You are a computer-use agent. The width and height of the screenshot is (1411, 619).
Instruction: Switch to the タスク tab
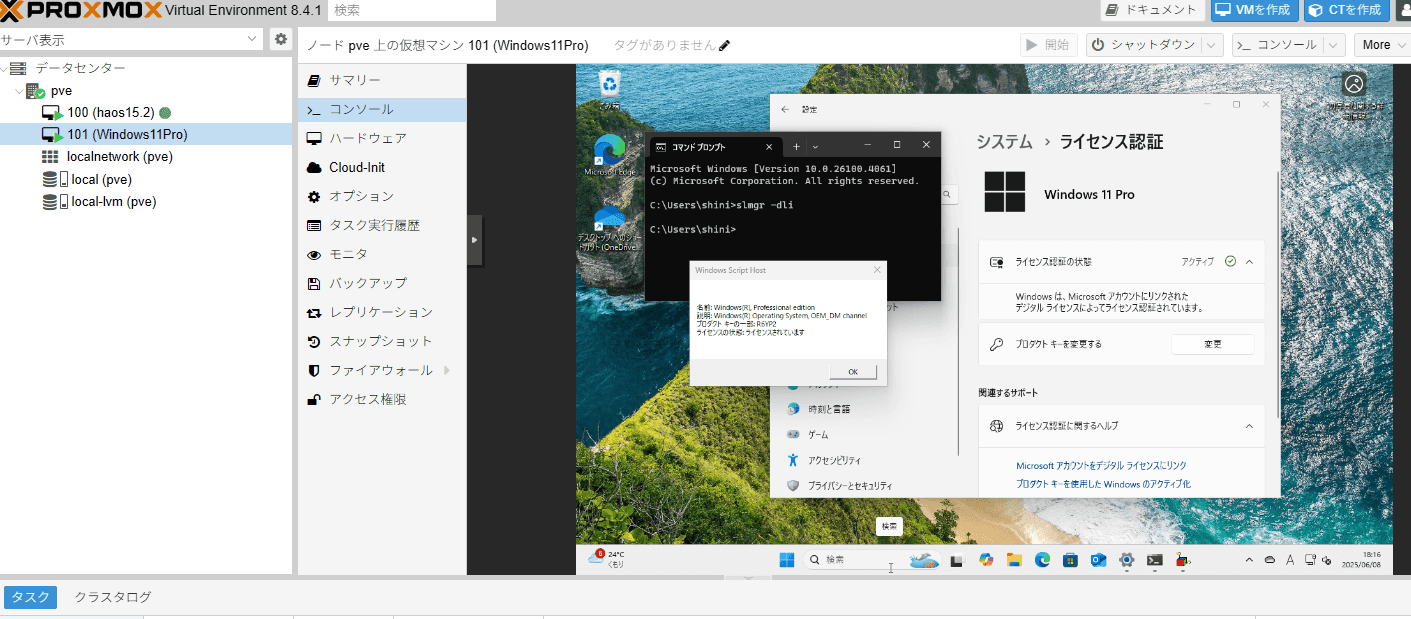click(x=30, y=597)
